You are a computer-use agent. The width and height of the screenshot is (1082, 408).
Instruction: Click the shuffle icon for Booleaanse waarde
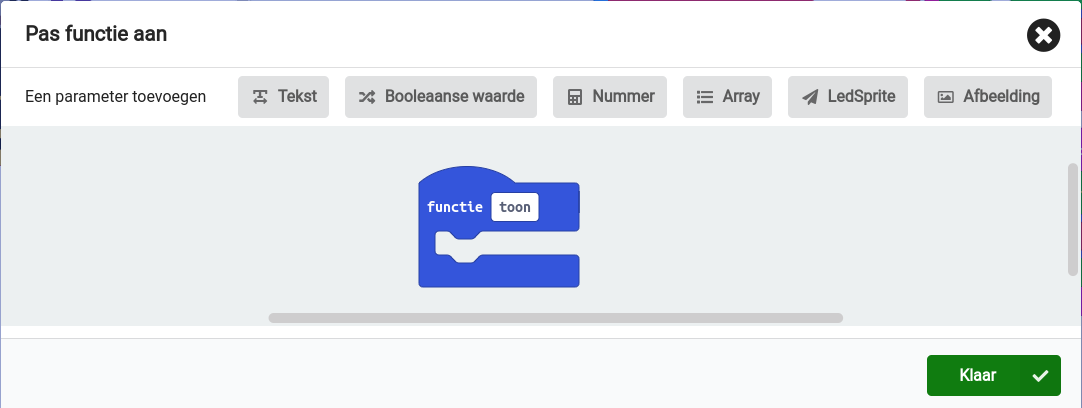[367, 97]
